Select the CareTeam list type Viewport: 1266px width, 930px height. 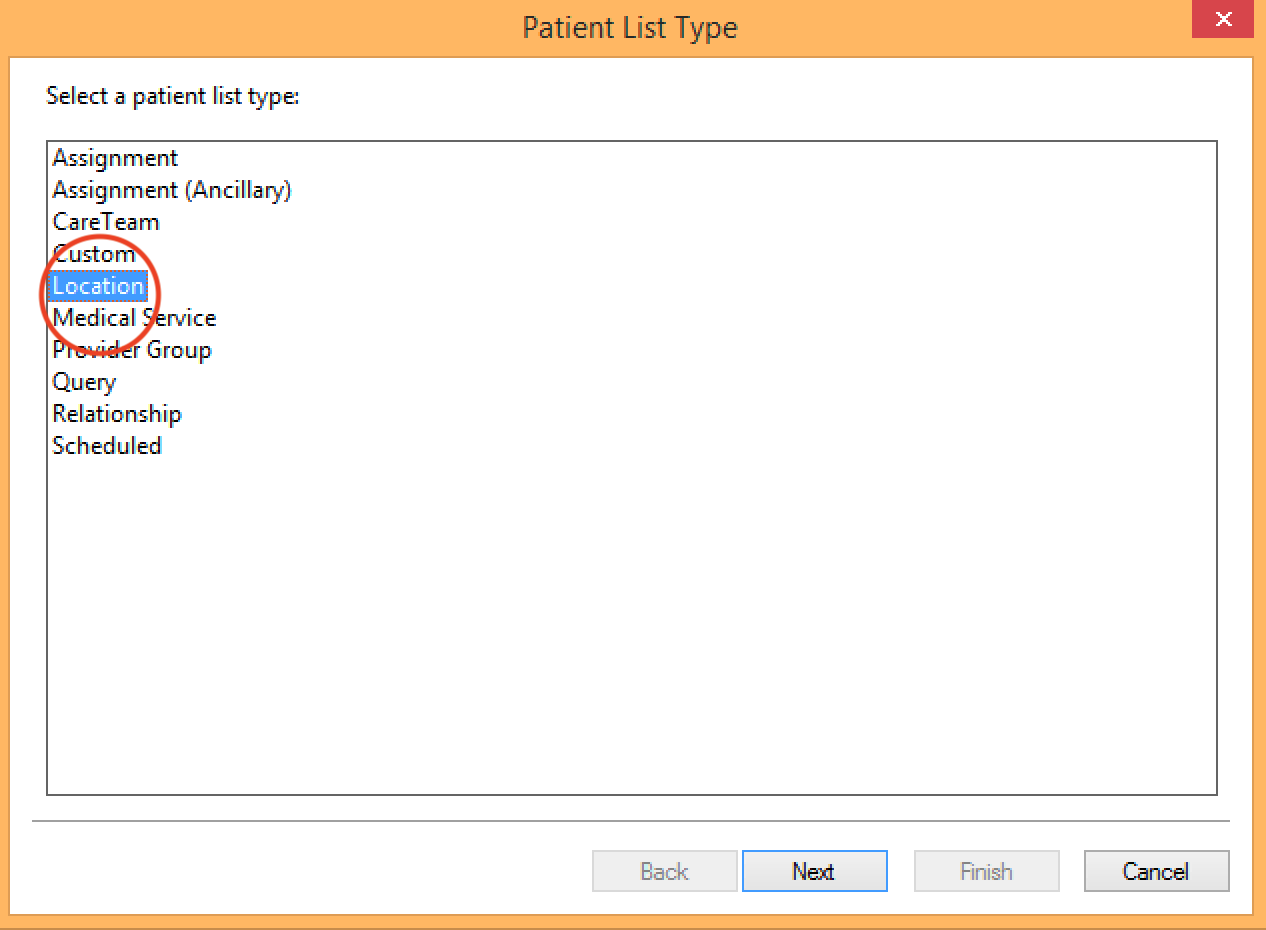coord(106,222)
